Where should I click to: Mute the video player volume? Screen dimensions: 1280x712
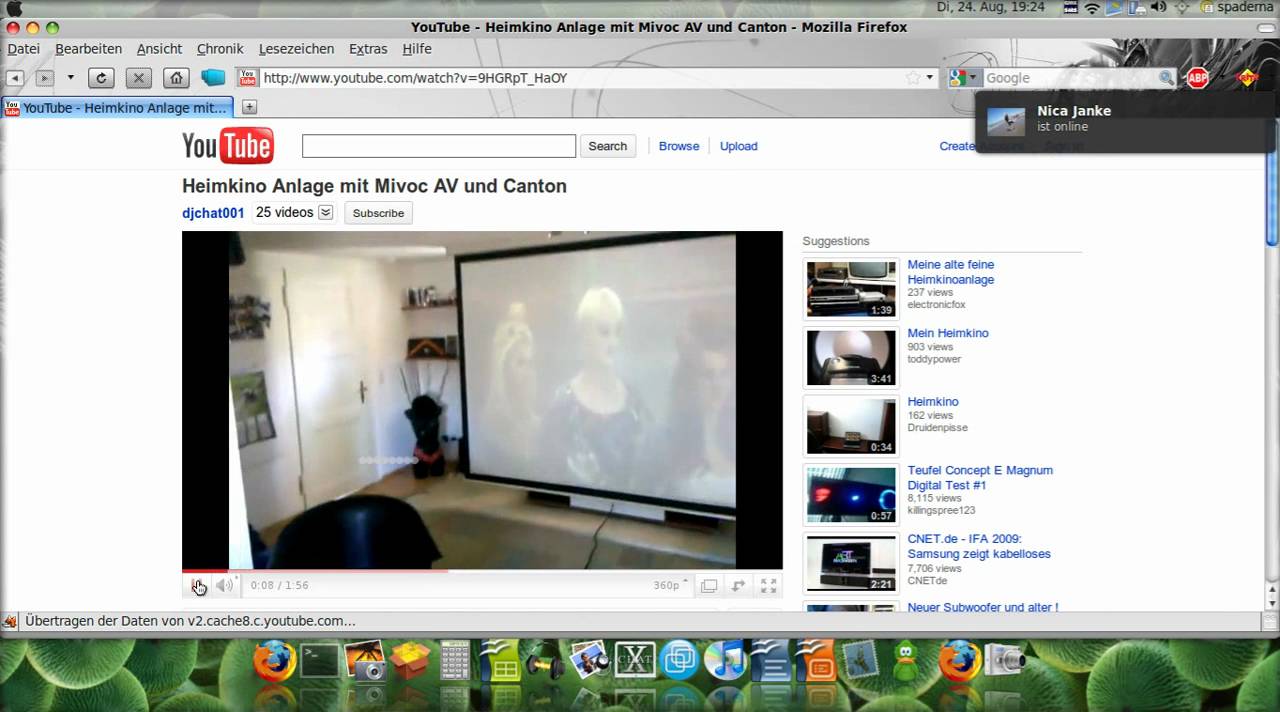[225, 586]
